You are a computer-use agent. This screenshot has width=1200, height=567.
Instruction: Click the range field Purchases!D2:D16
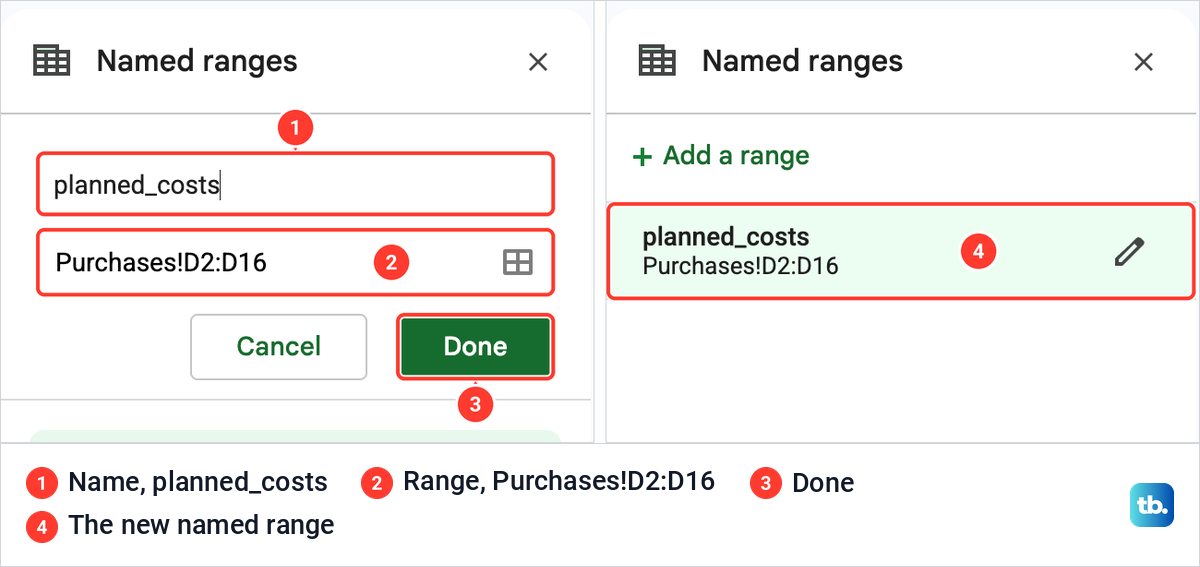pos(295,263)
